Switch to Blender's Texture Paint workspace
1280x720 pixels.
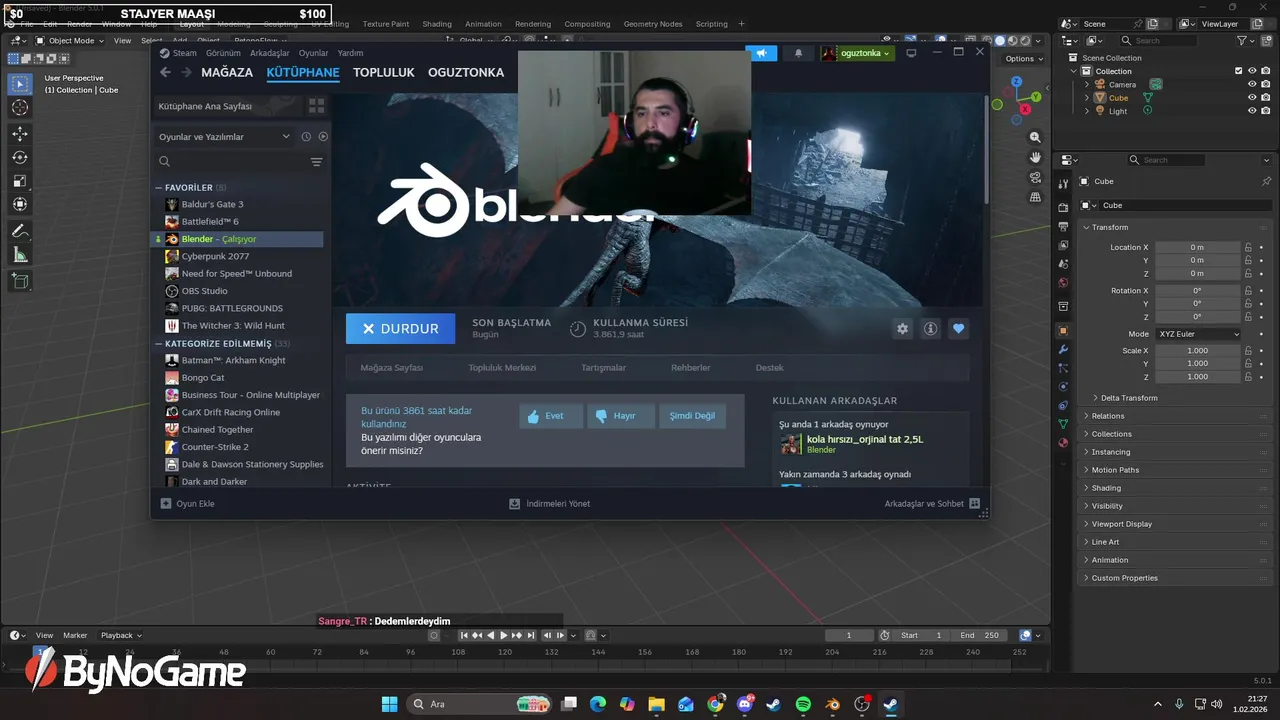pyautogui.click(x=385, y=24)
